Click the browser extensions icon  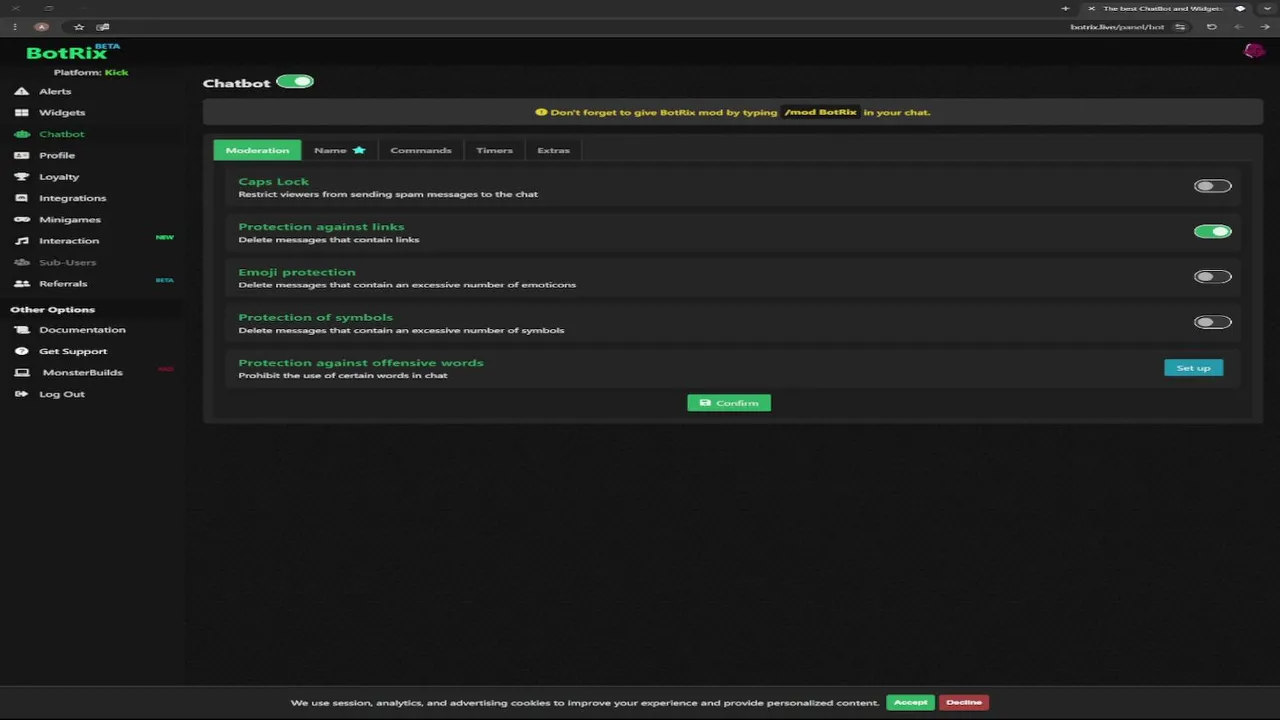(x=102, y=27)
